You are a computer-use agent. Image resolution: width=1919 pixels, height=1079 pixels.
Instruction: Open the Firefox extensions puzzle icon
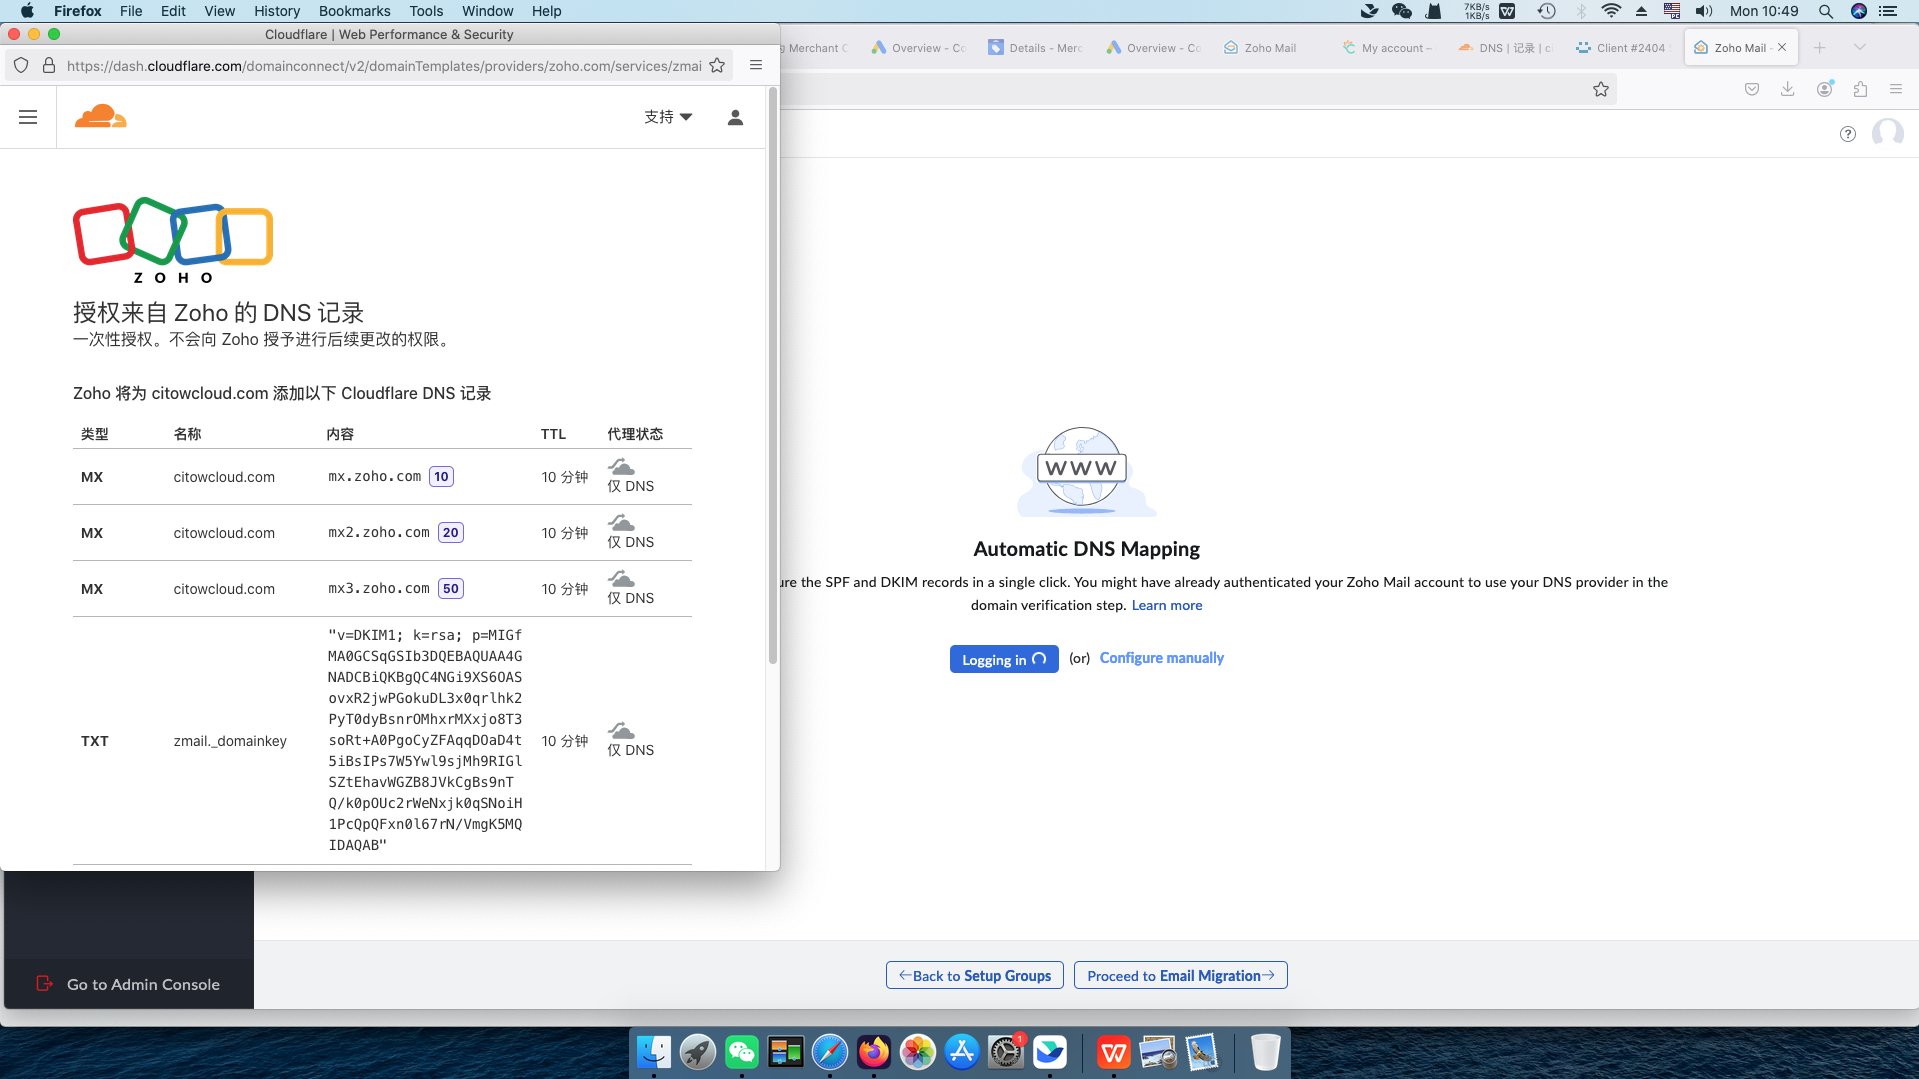(x=1860, y=89)
